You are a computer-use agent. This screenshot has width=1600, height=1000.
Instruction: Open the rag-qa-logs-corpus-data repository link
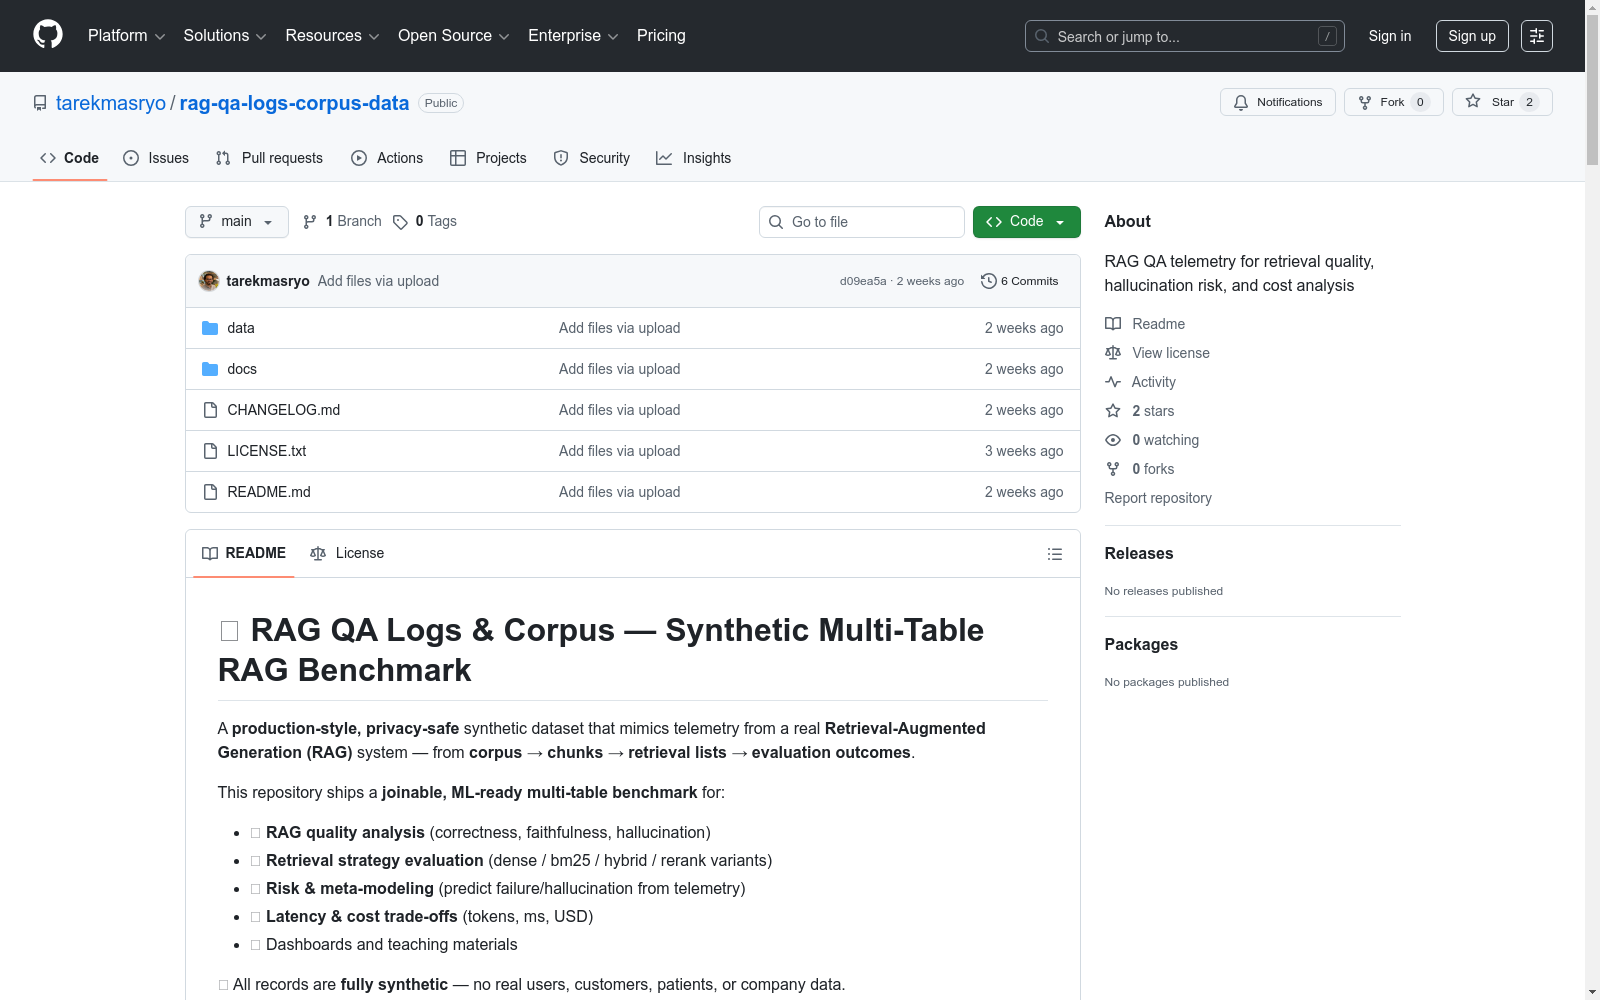coord(294,103)
